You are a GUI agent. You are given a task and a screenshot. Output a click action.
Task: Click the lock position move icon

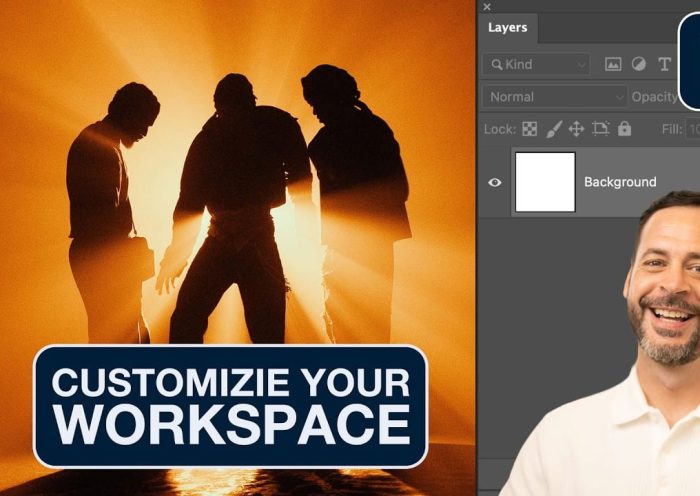coord(576,129)
